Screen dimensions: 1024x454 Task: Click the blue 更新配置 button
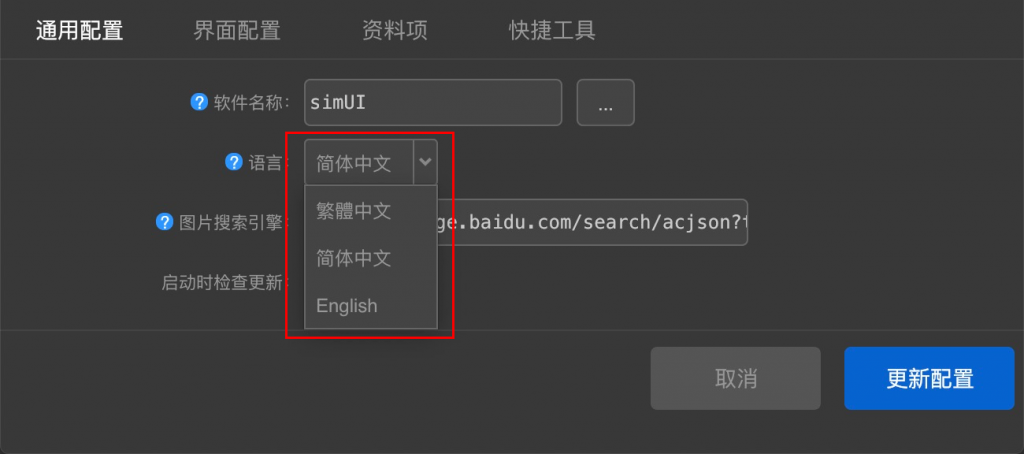click(x=929, y=379)
